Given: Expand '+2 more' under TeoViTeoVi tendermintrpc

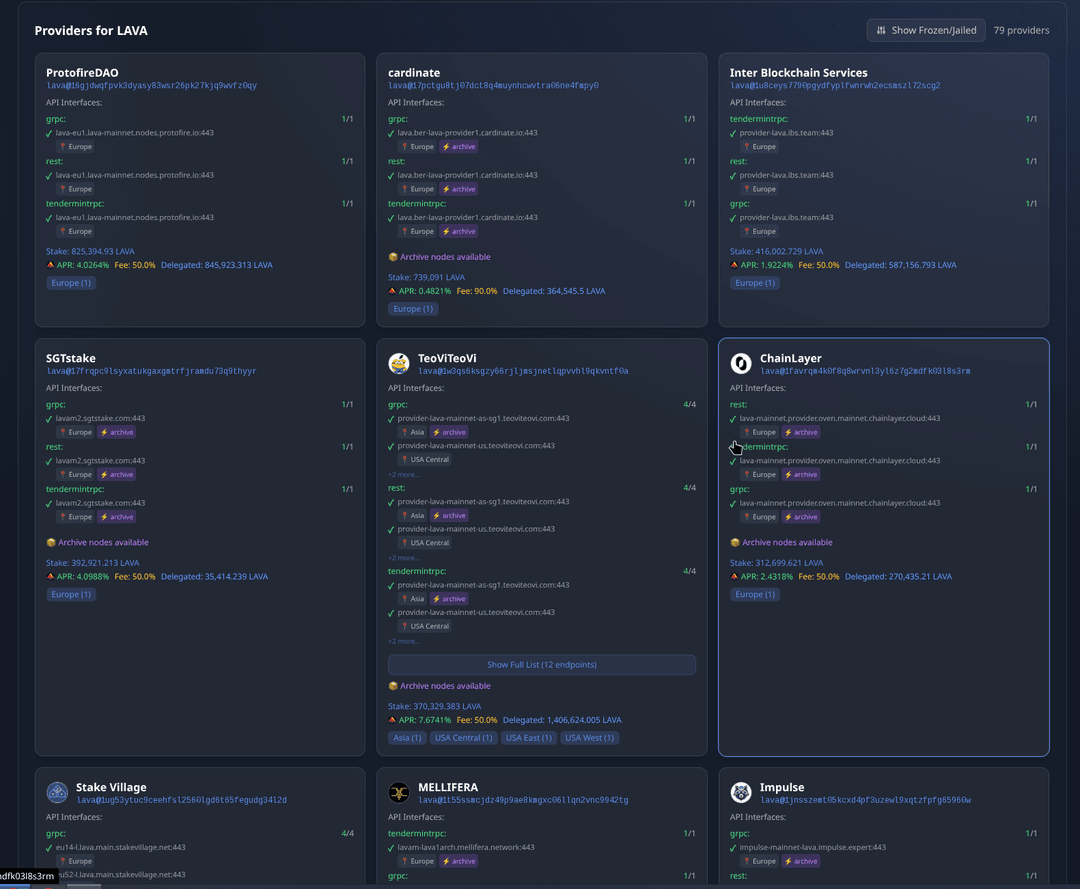Looking at the screenshot, I should click(404, 641).
